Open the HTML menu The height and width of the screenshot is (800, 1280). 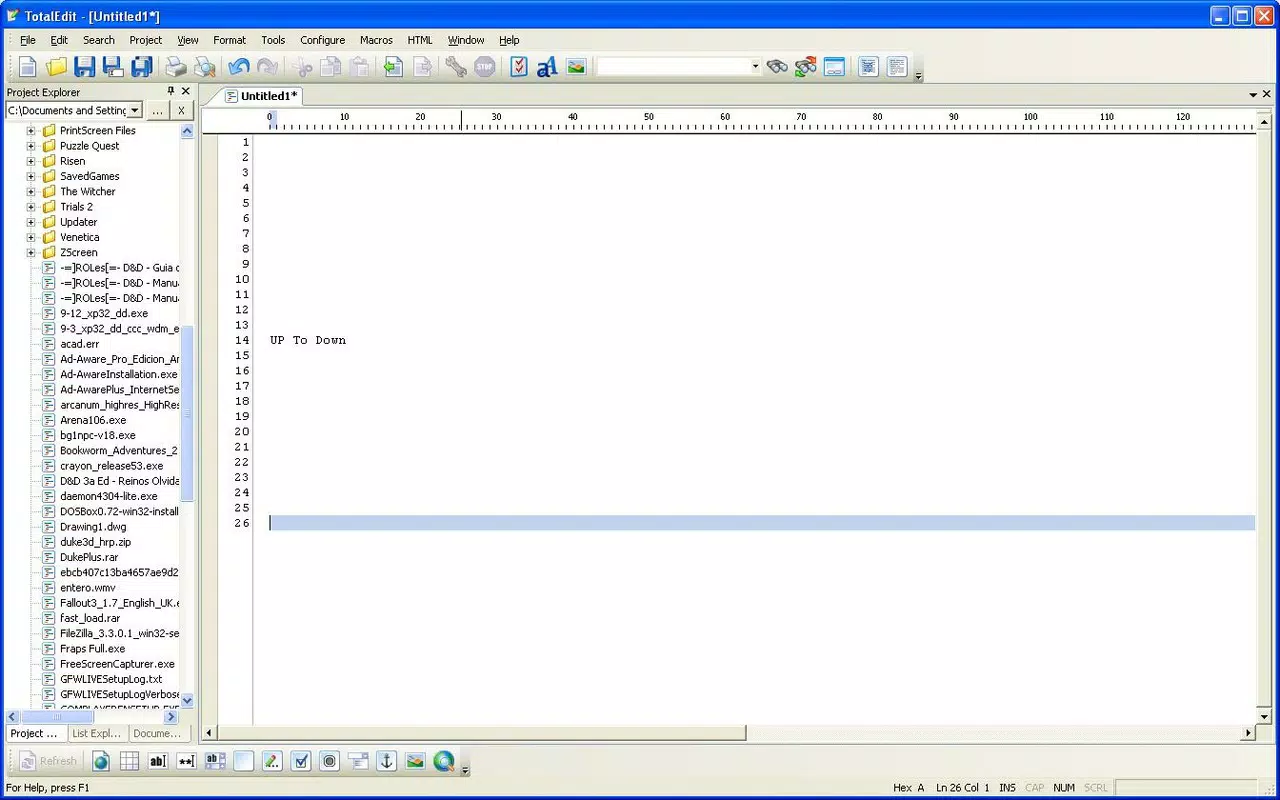click(x=420, y=40)
